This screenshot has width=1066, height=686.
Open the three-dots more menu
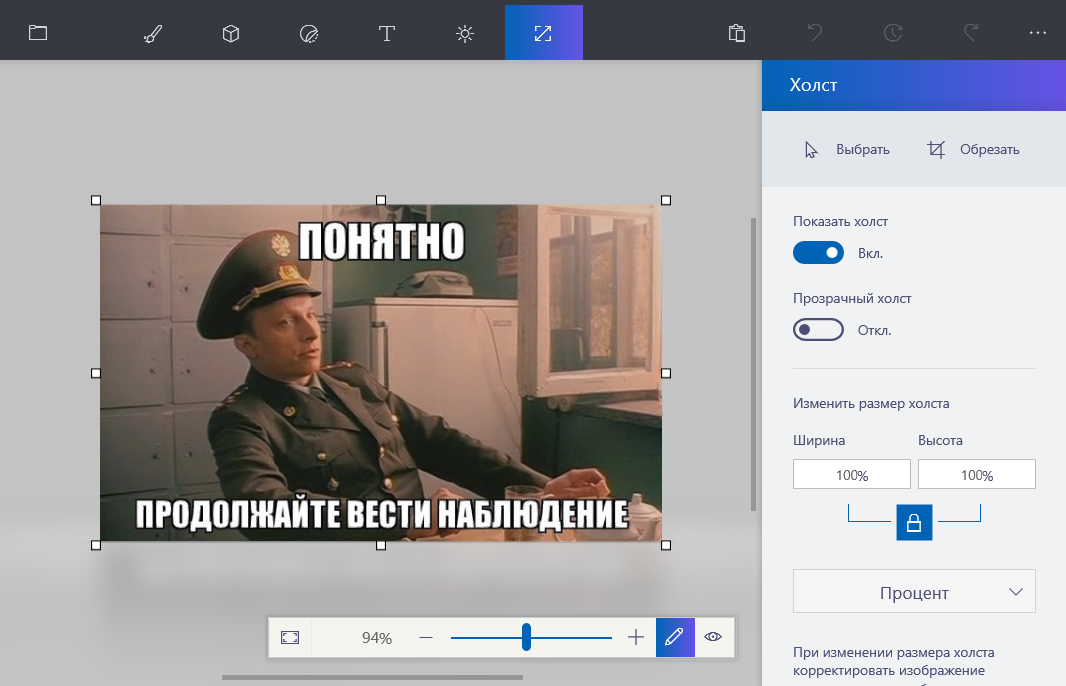pyautogui.click(x=1037, y=33)
